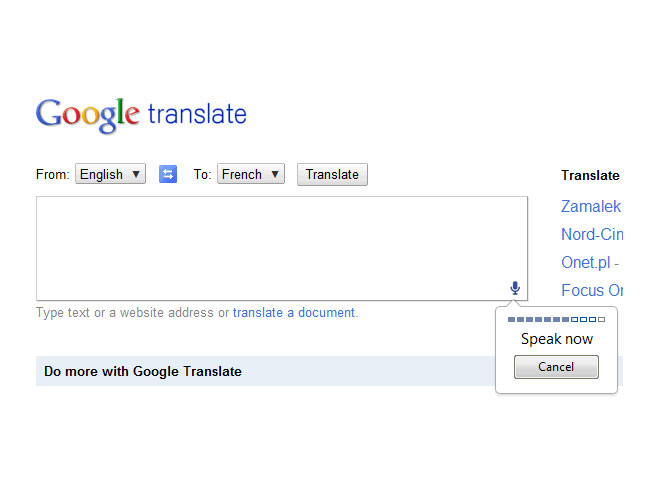Open the translate a document link
Screen dimensions: 660x495
click(295, 313)
